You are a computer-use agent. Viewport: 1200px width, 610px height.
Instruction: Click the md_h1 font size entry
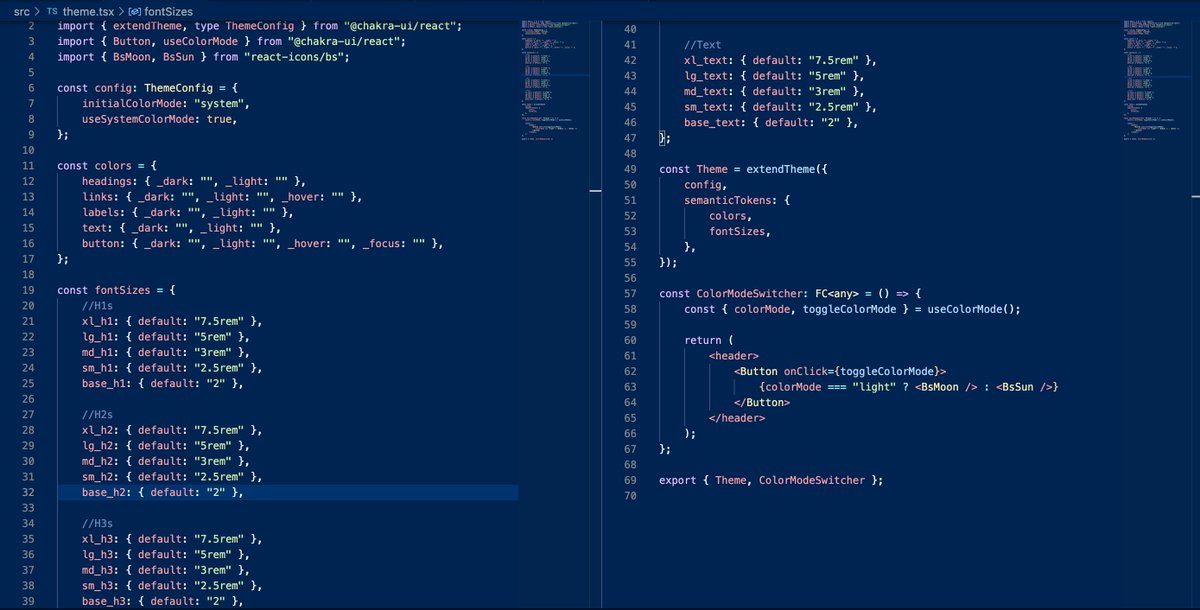click(166, 353)
